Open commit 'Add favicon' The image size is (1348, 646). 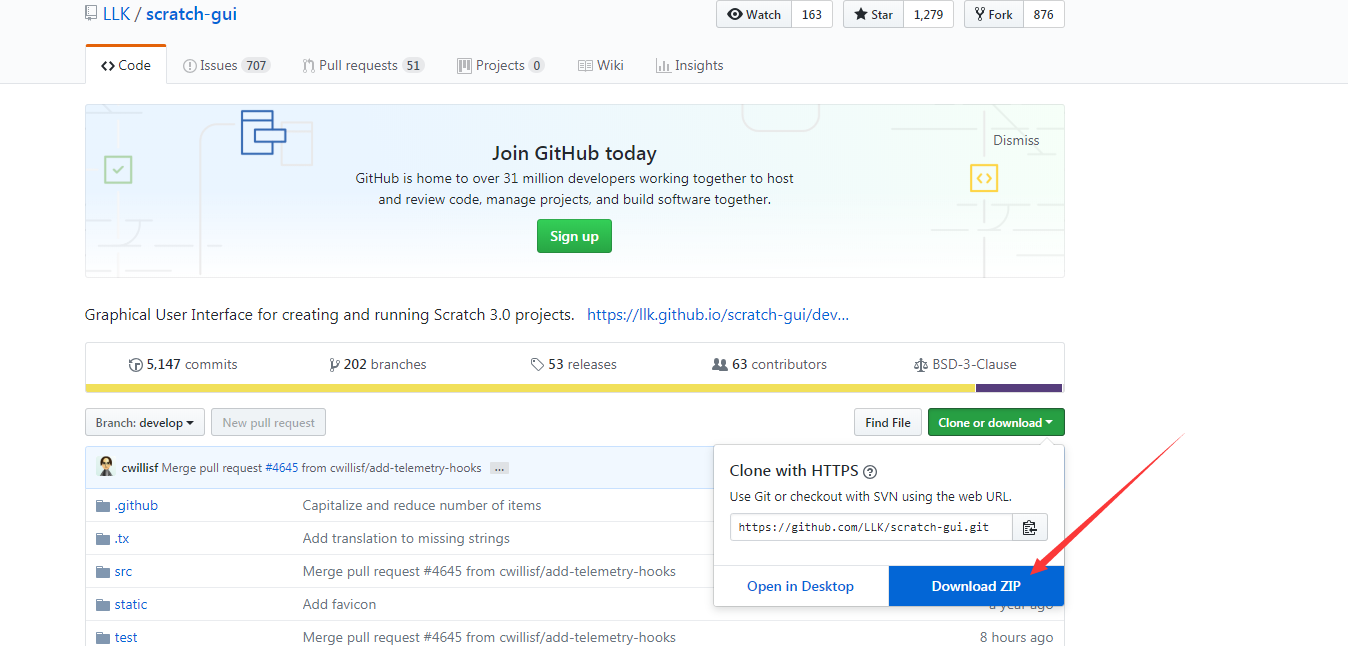(x=340, y=604)
